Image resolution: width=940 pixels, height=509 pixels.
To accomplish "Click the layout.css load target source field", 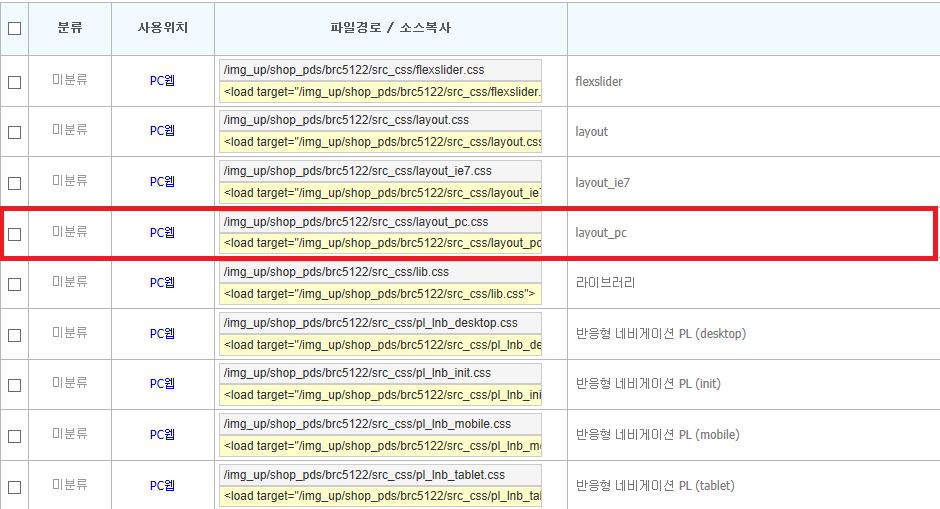I will click(381, 142).
